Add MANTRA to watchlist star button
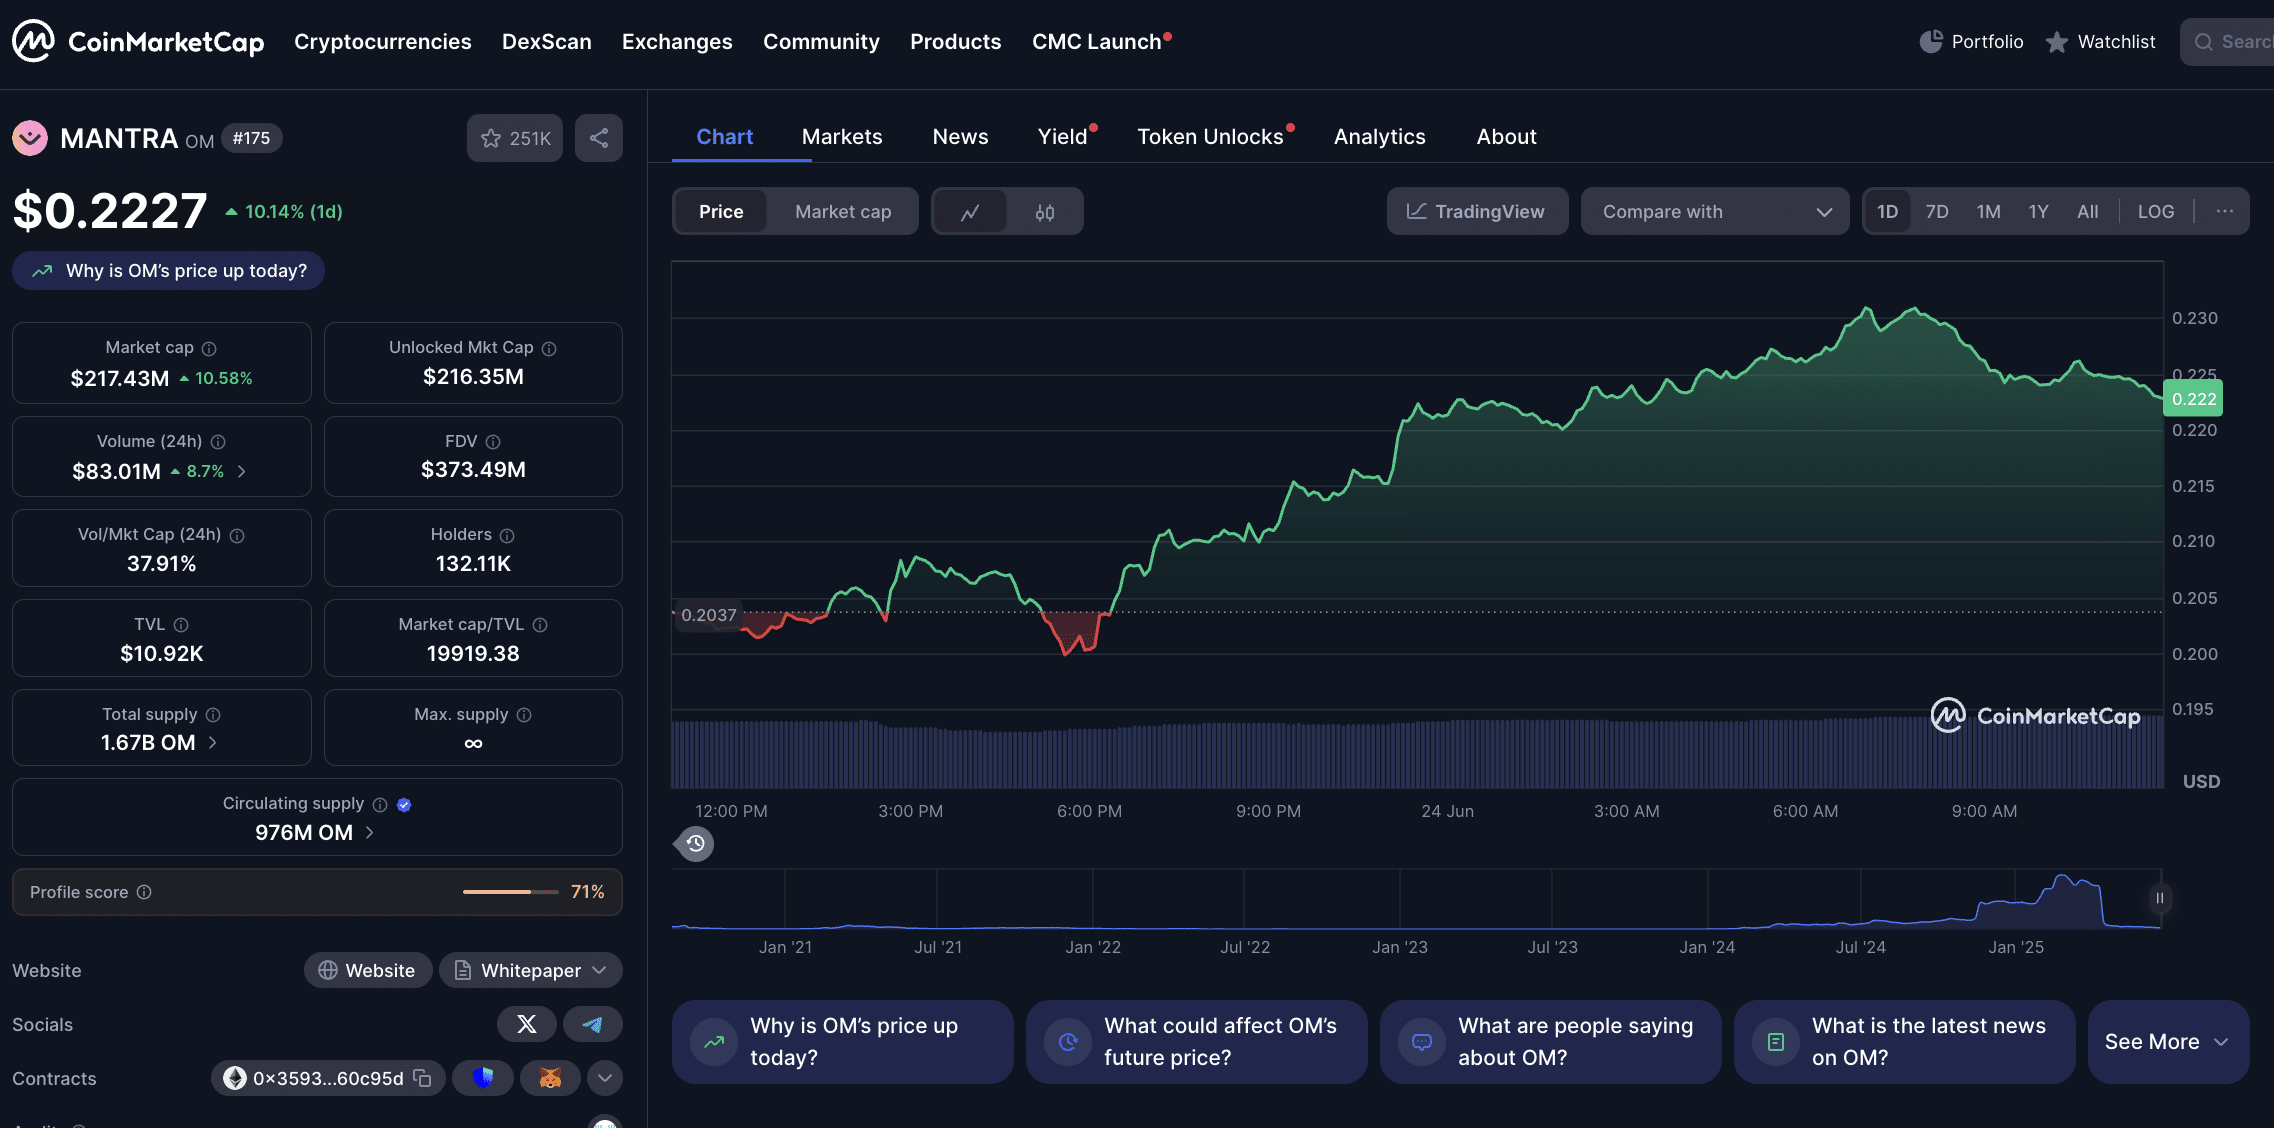2274x1128 pixels. (x=515, y=138)
